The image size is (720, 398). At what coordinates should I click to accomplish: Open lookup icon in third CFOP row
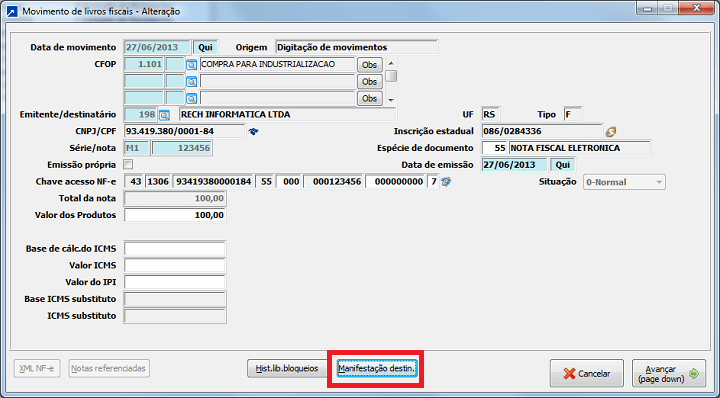[x=191, y=98]
